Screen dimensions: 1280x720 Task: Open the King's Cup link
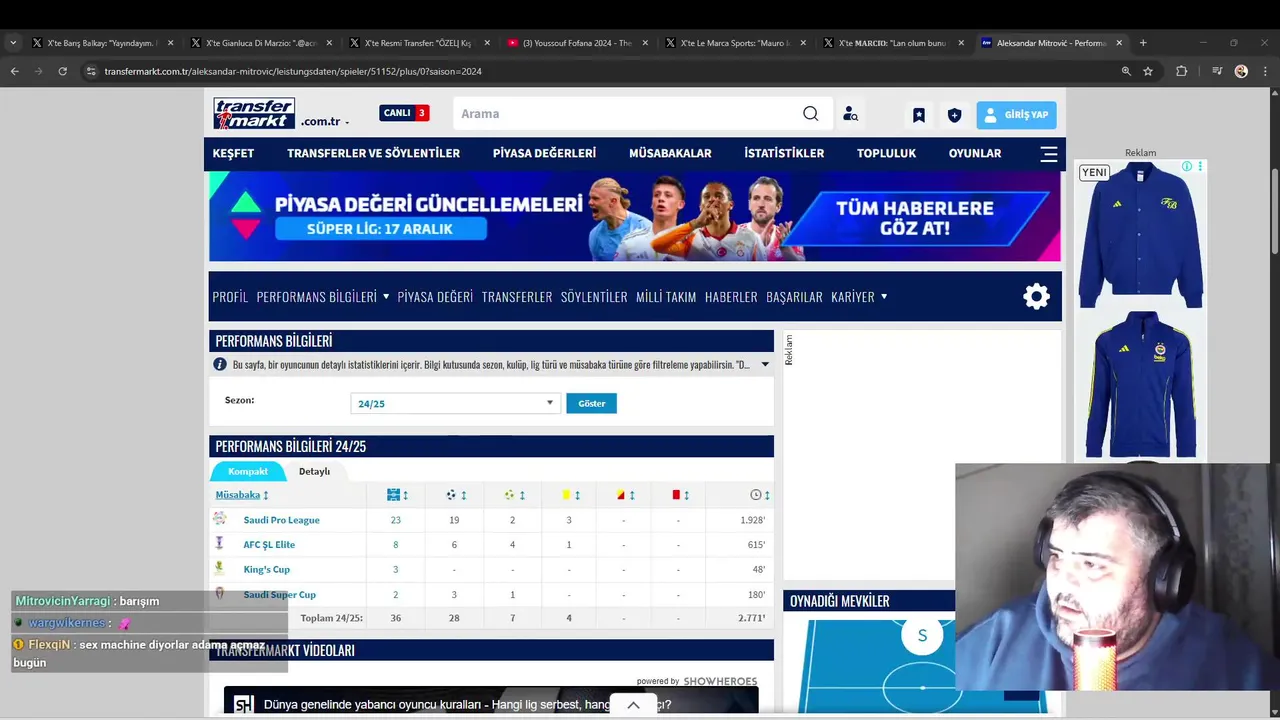tap(267, 570)
